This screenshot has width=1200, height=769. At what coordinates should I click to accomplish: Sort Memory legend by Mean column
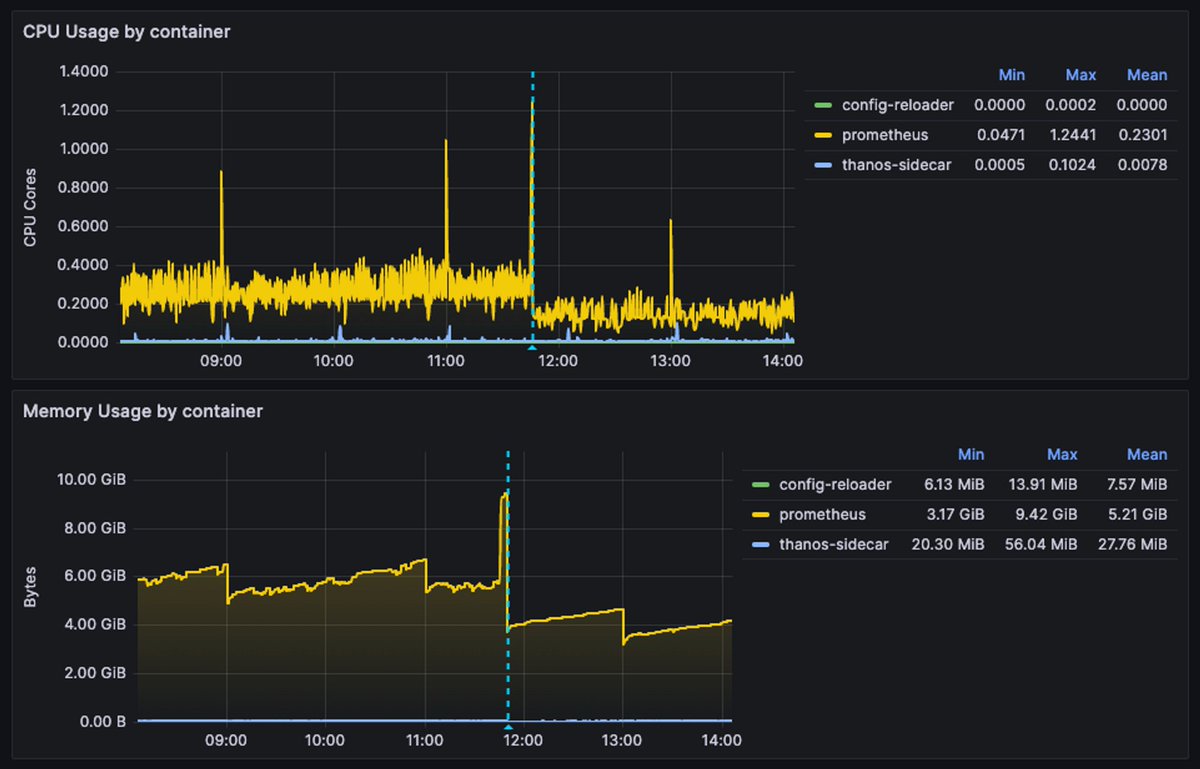pyautogui.click(x=1147, y=454)
